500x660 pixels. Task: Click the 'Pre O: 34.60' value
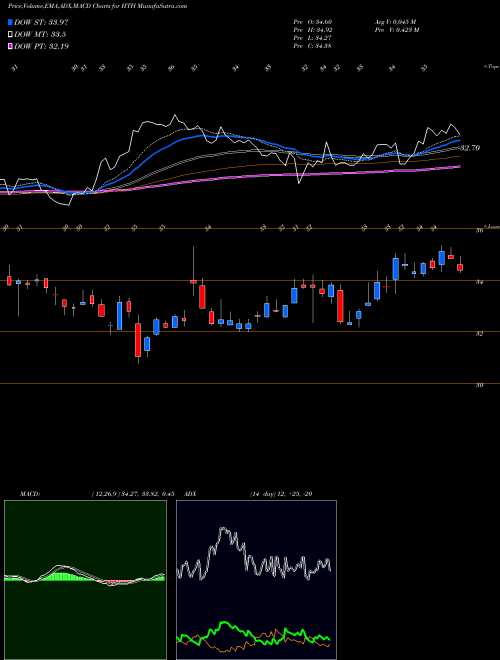[313, 22]
